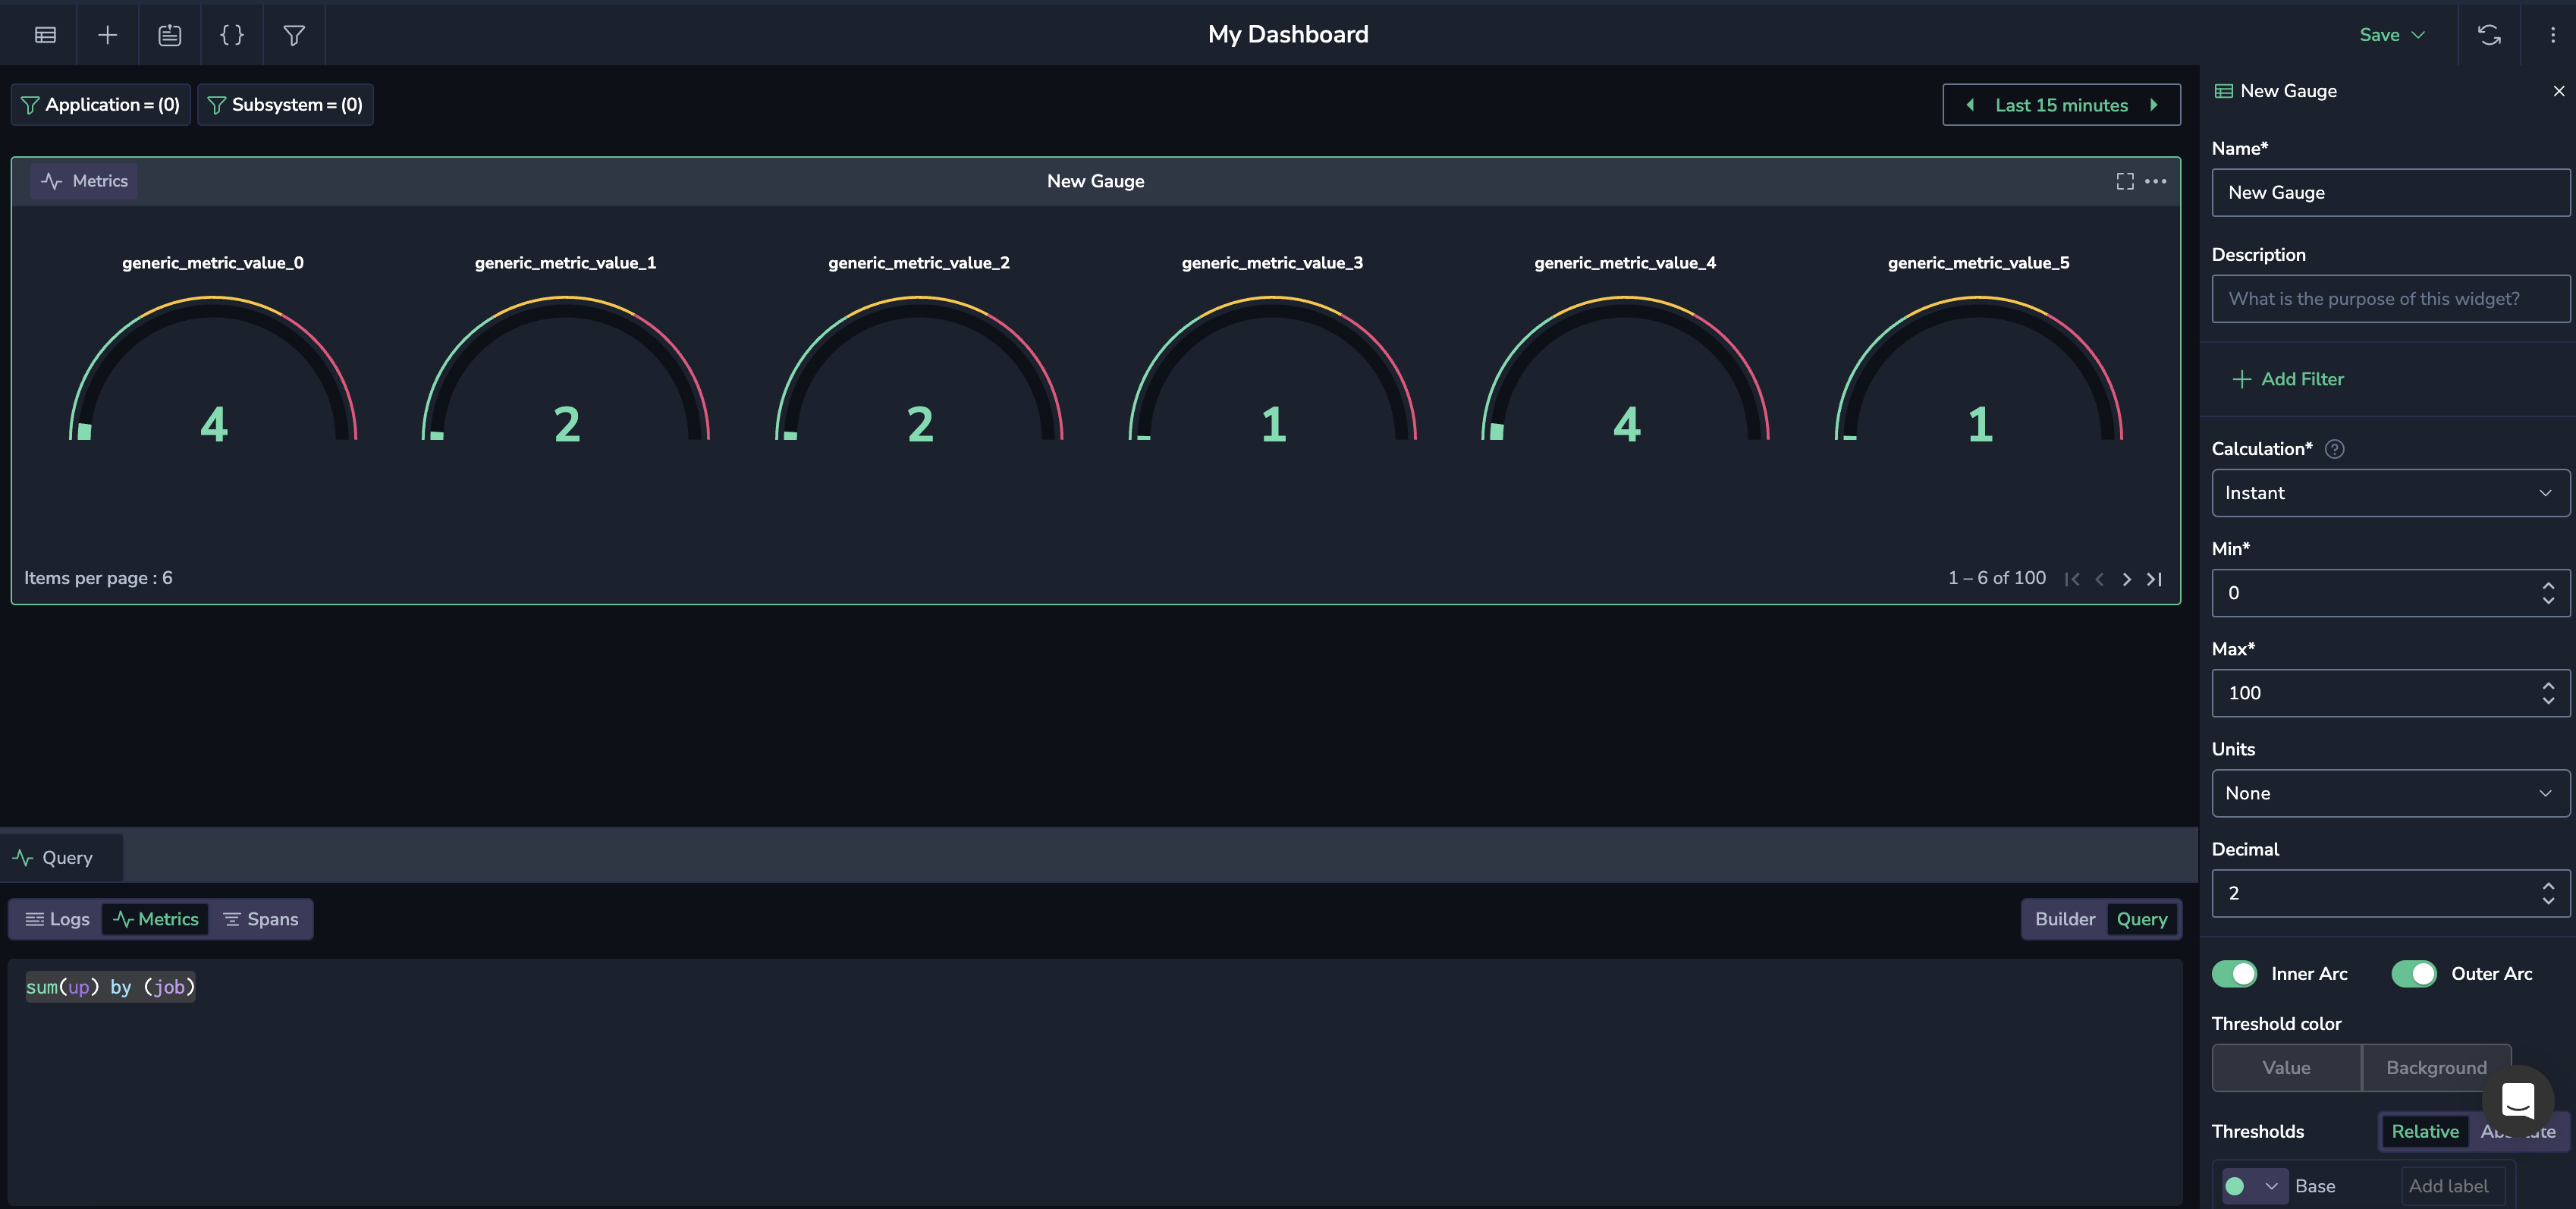The height and width of the screenshot is (1209, 2576).
Task: Toggle the Outer Arc switch
Action: [x=2413, y=974]
